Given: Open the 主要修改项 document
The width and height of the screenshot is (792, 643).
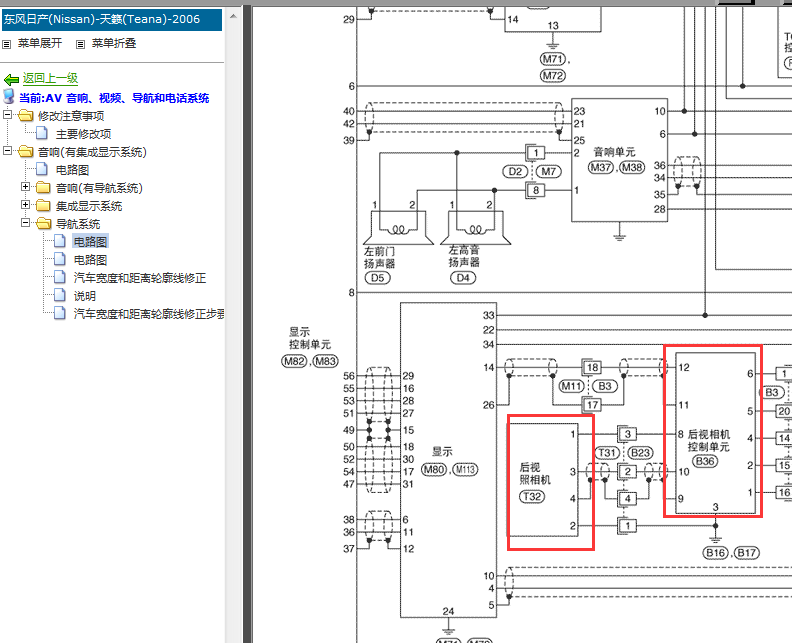Looking at the screenshot, I should coord(83,134).
